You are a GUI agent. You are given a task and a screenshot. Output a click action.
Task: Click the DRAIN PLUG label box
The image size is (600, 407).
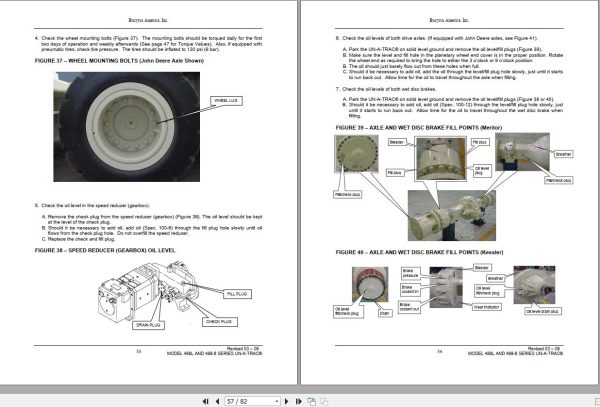(148, 325)
